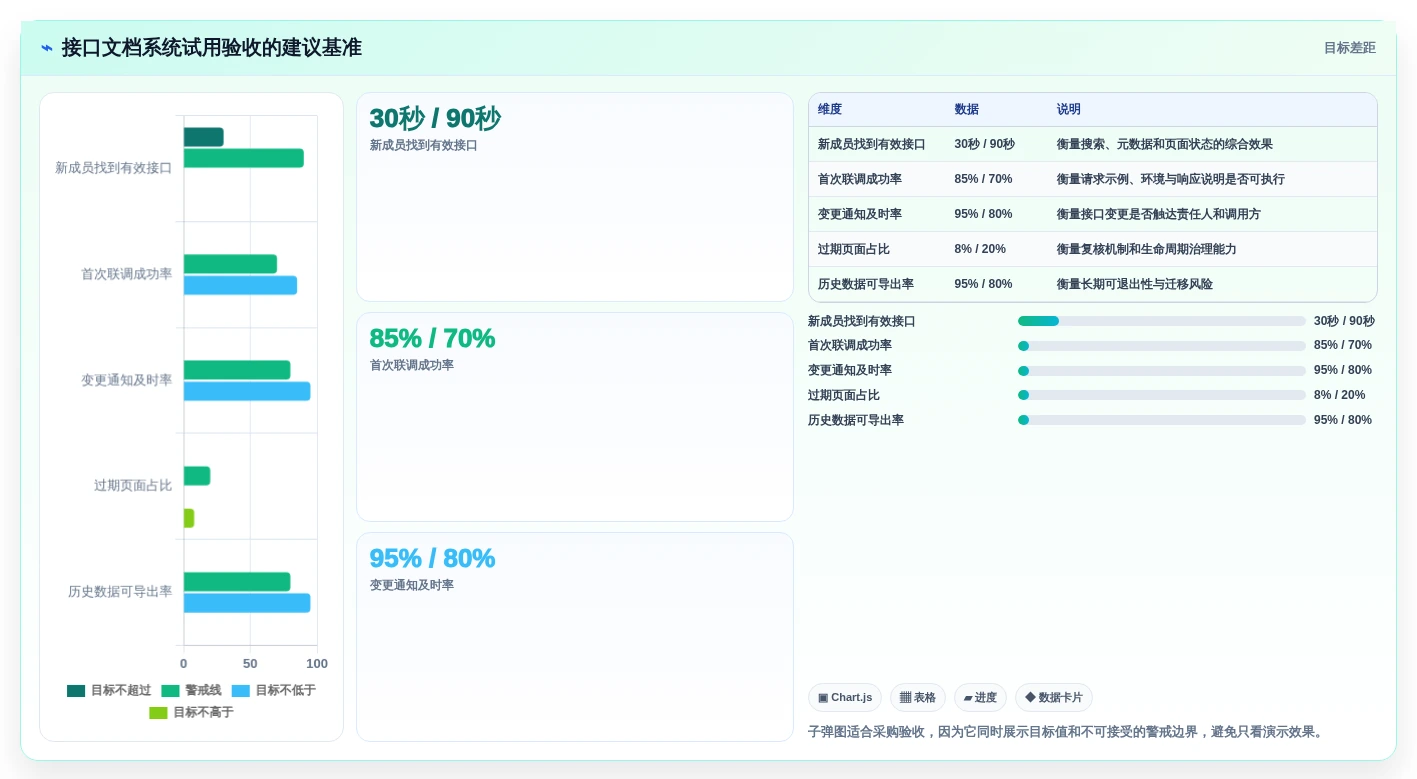Click the dark teal 目标不超过 bar in chart
Screen dimensions: 1417x779
pos(203,137)
